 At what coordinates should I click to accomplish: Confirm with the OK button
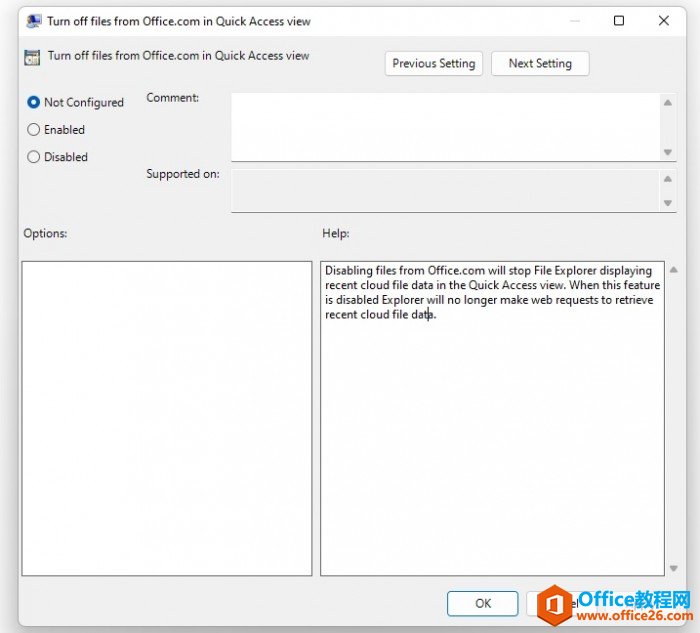pyautogui.click(x=483, y=603)
